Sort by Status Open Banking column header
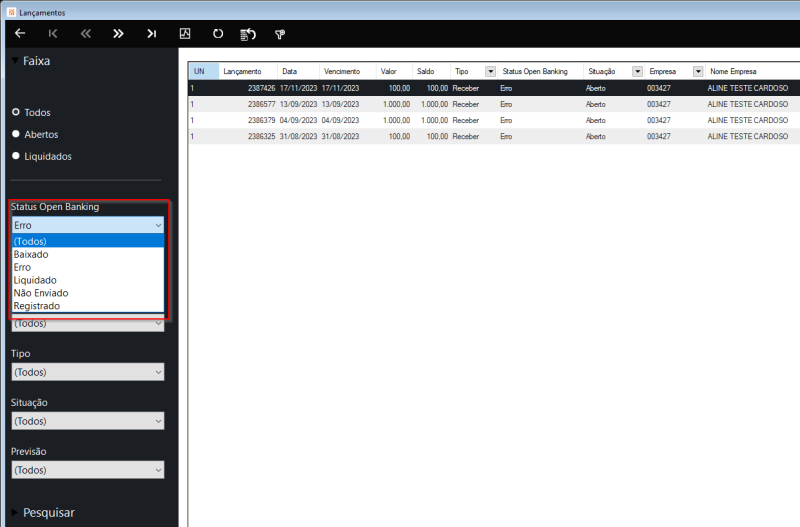This screenshot has width=800, height=527. pyautogui.click(x=540, y=71)
